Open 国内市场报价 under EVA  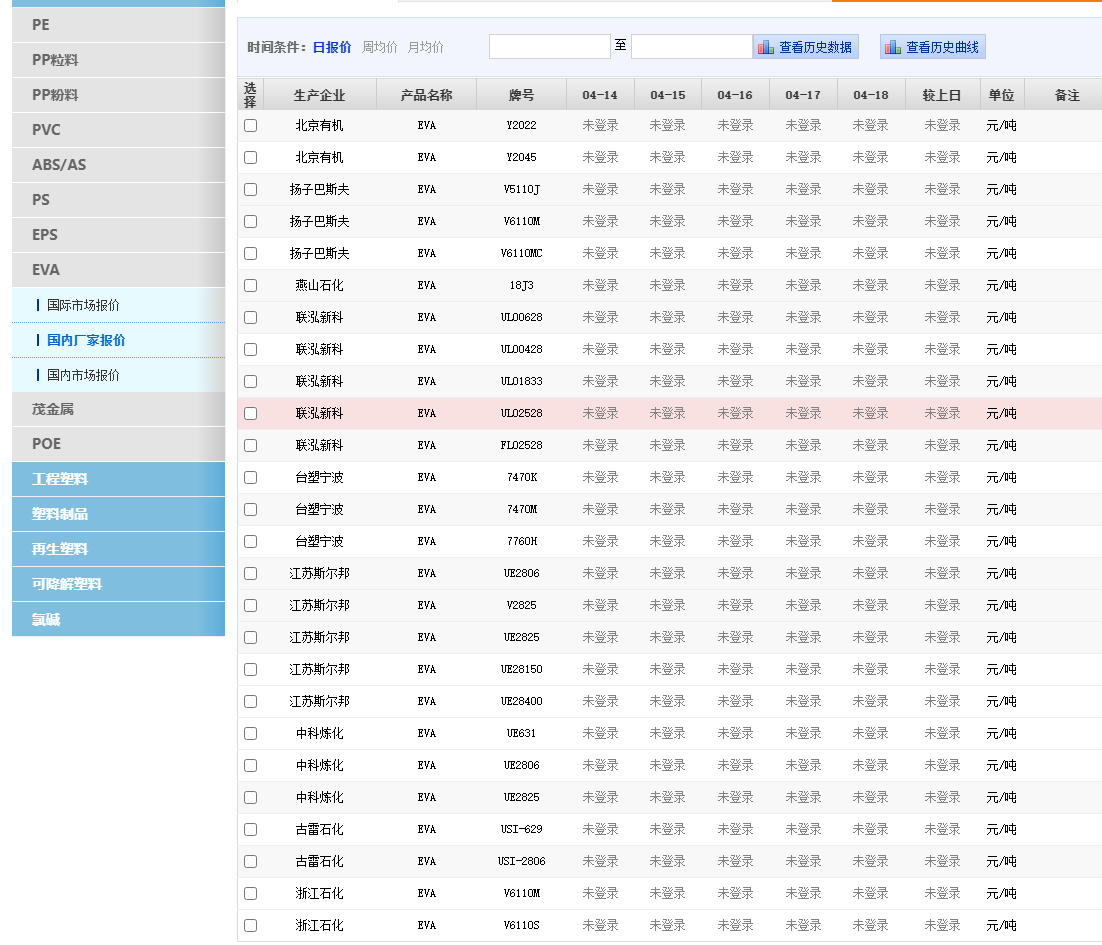pyautogui.click(x=83, y=375)
